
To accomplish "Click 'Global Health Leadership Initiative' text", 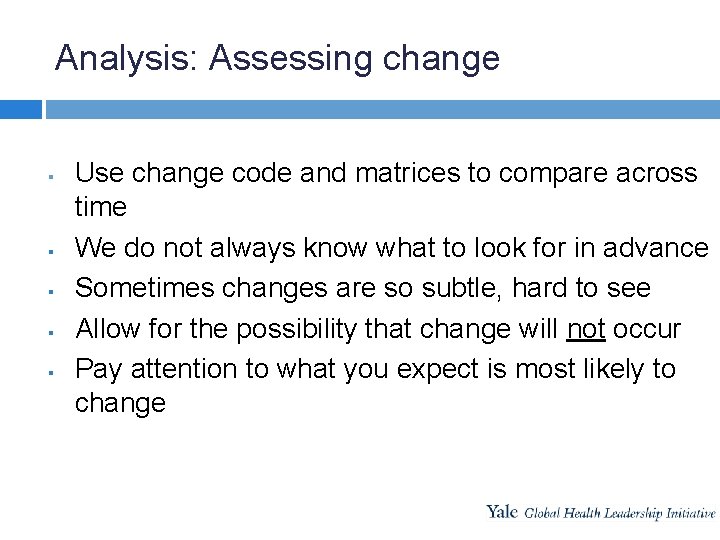I will point(619,513).
